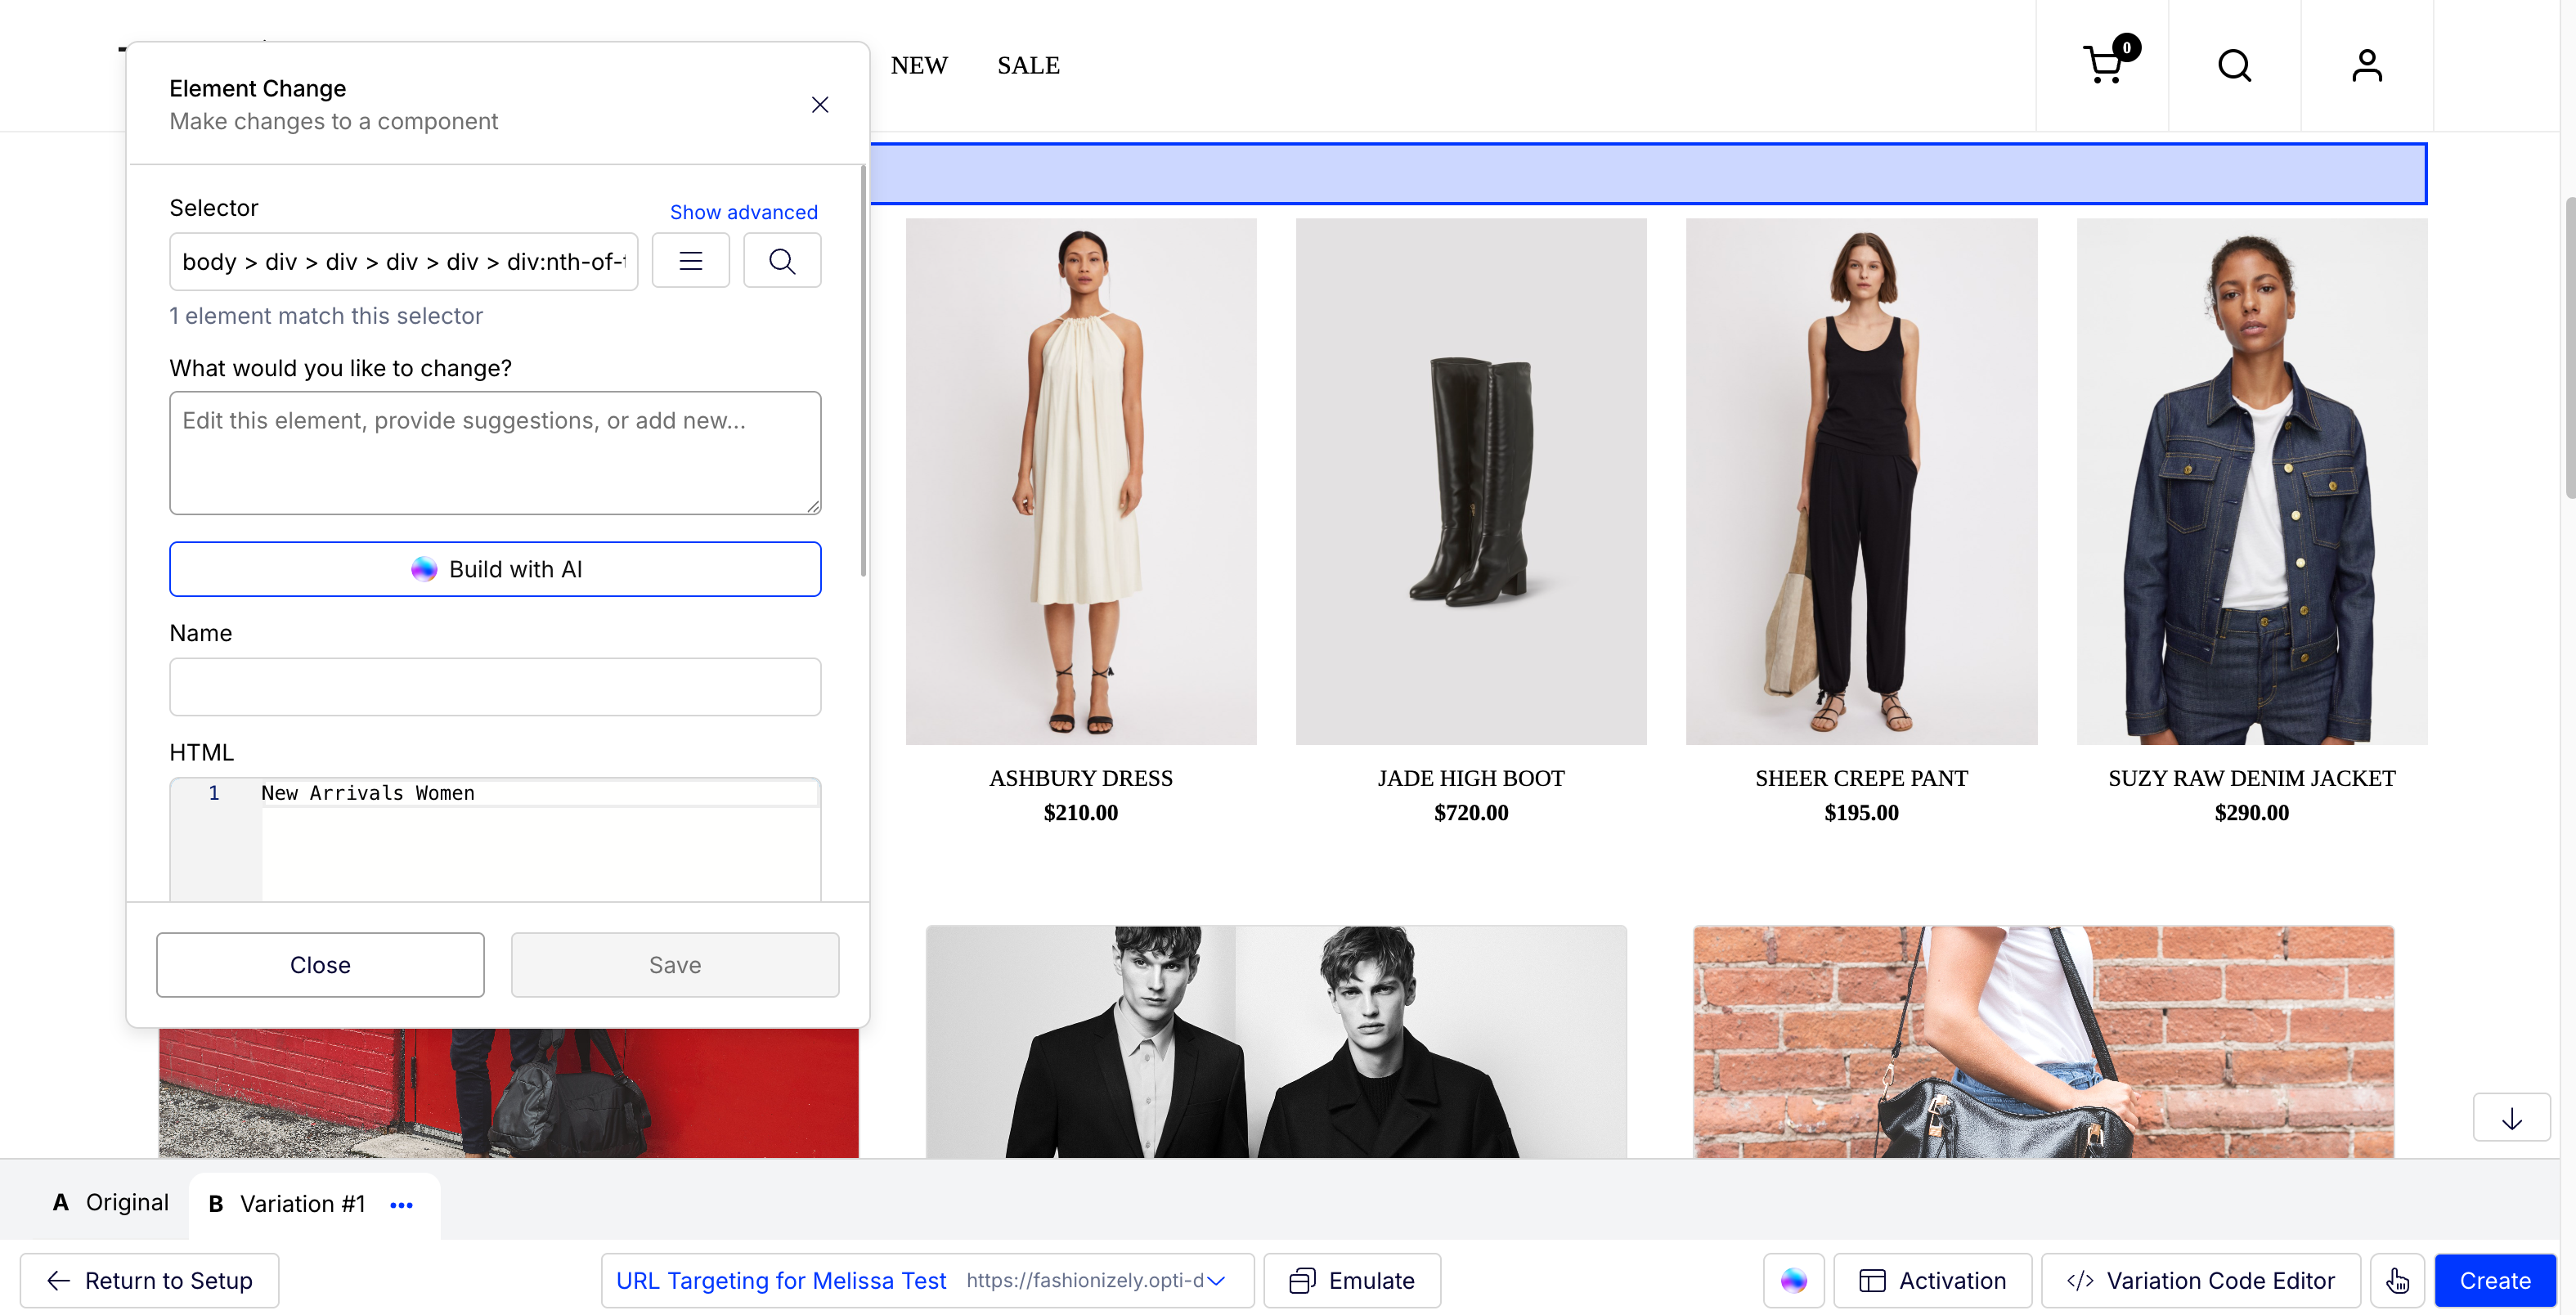2576x1315 pixels.
Task: Click into the Name input field
Action: [495, 687]
